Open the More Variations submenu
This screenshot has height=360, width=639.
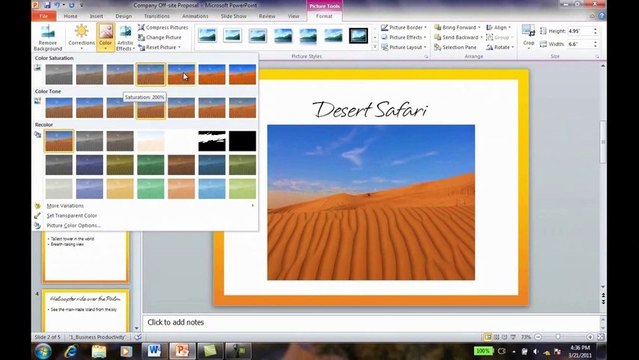click(x=145, y=205)
